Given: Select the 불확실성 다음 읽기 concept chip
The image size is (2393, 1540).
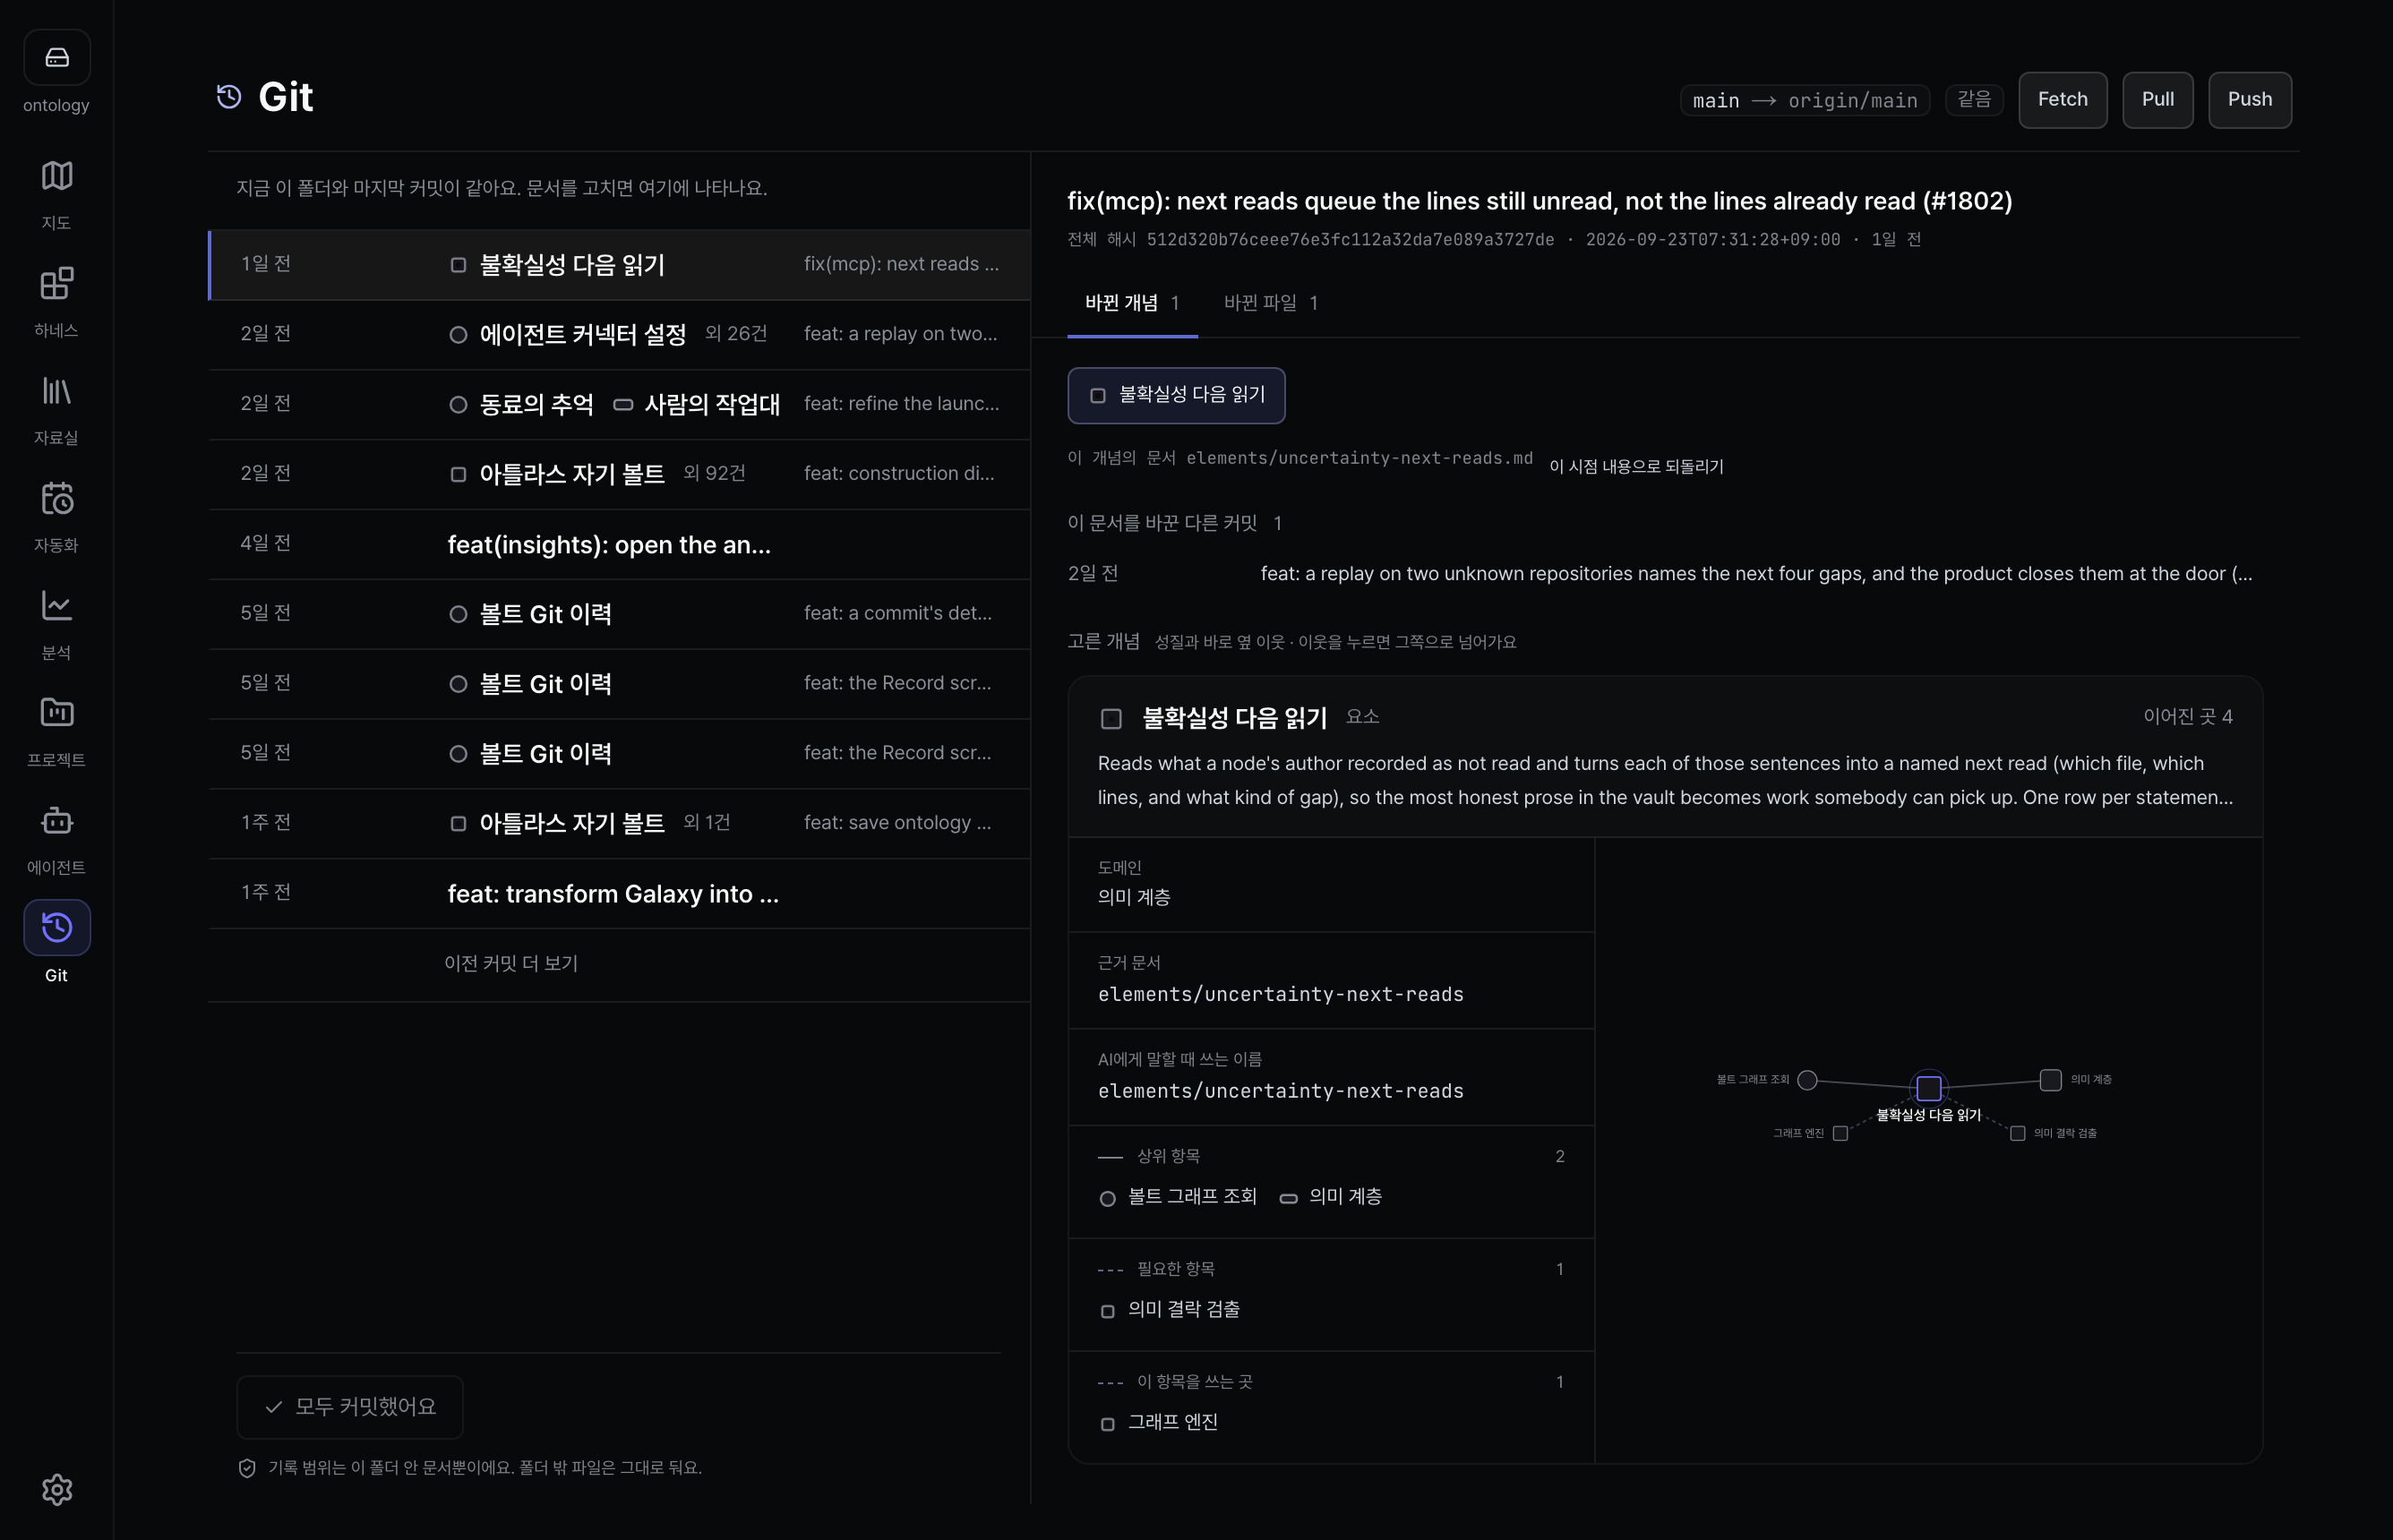Looking at the screenshot, I should pos(1176,395).
